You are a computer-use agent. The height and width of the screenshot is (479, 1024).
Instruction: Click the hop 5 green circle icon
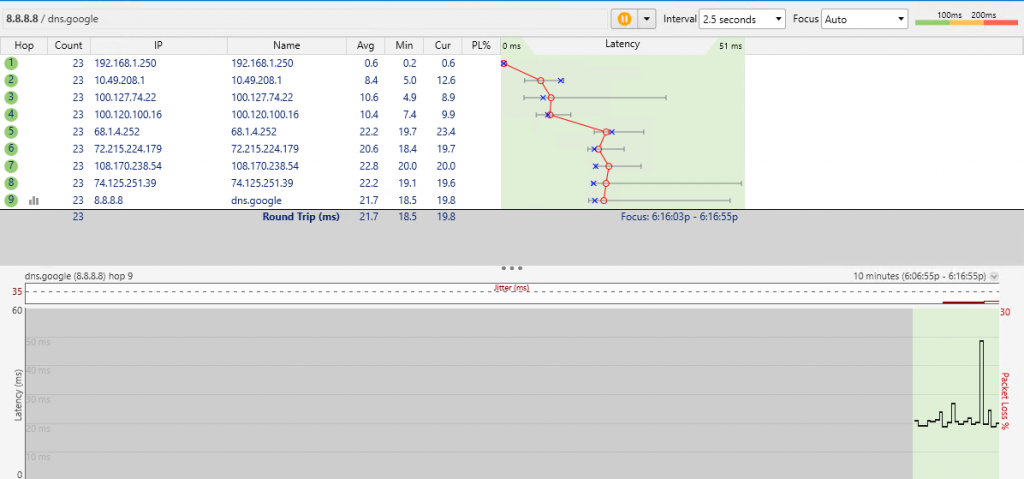tap(12, 131)
